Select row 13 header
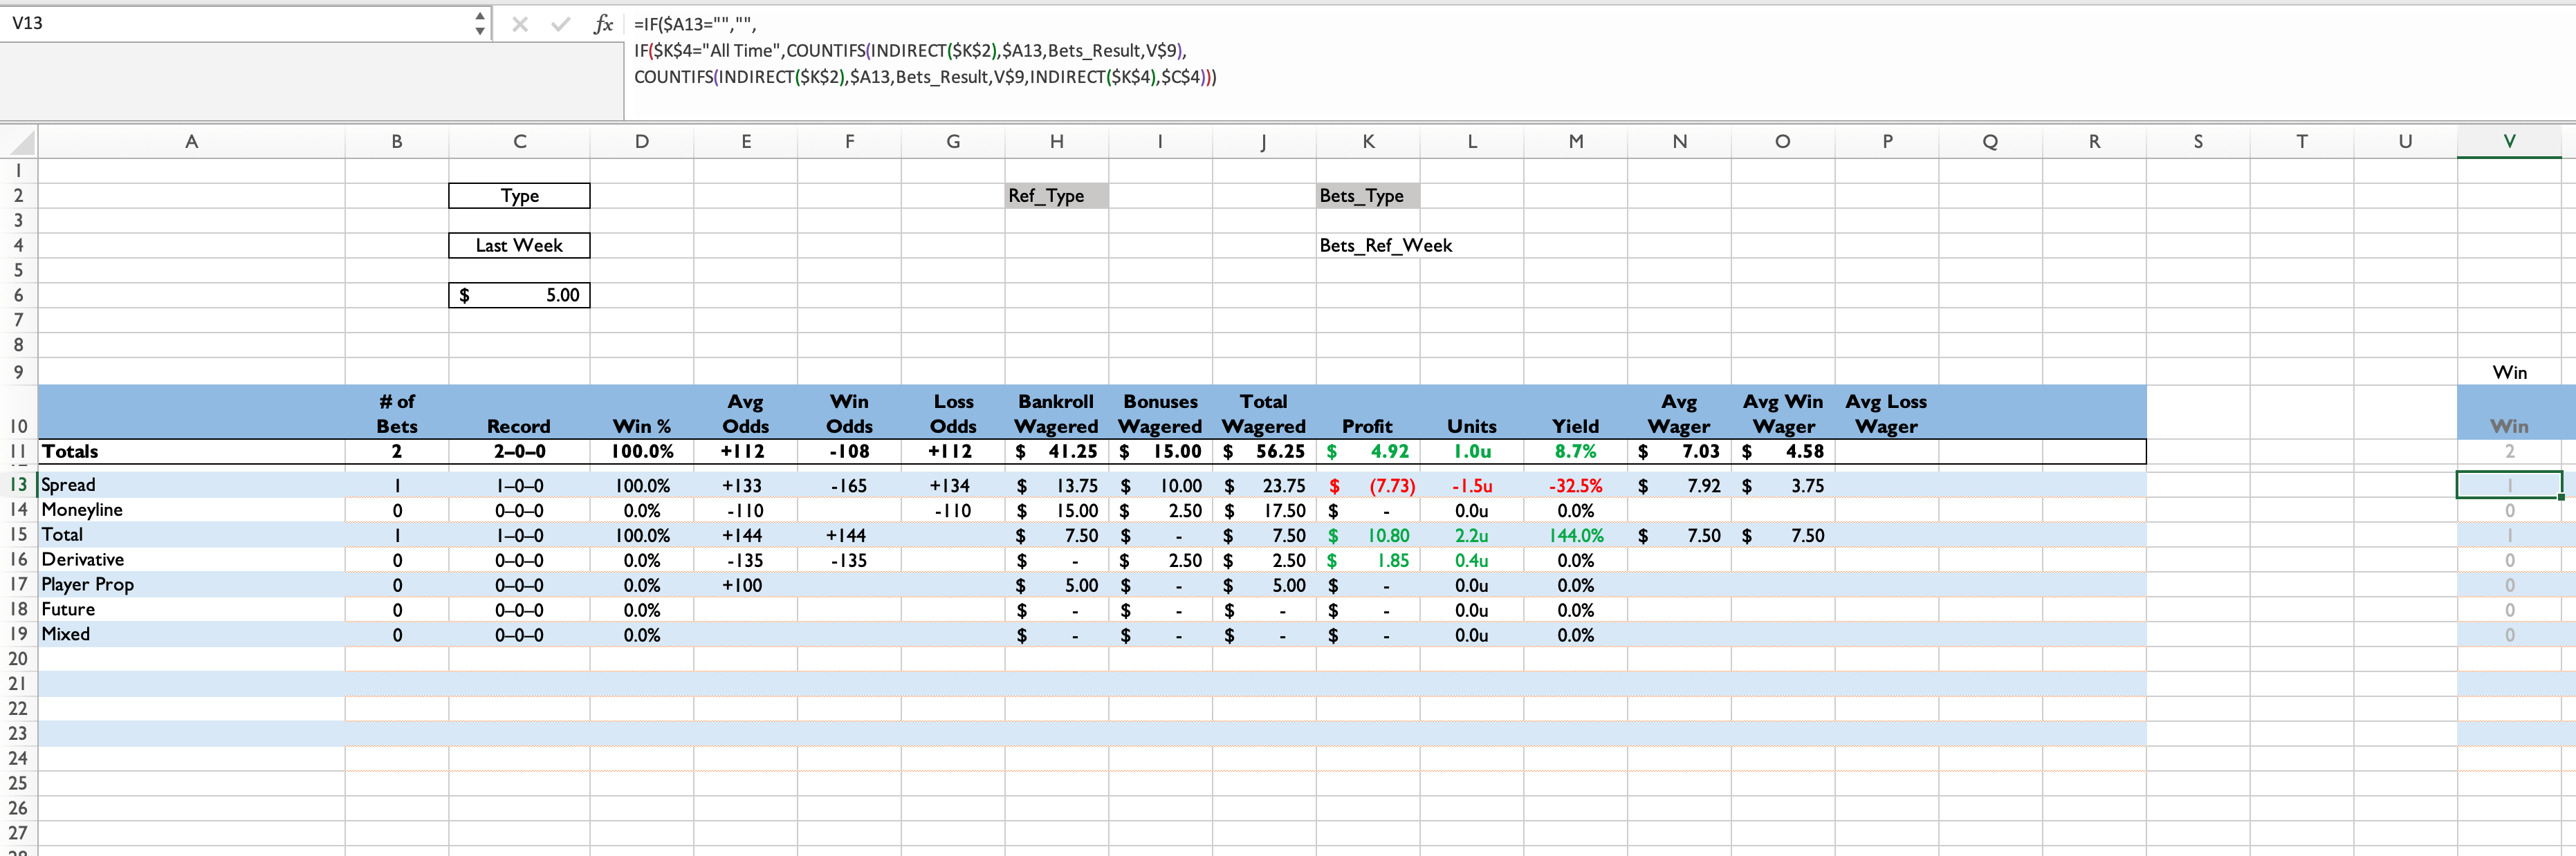Viewport: 2576px width, 856px height. tap(18, 485)
